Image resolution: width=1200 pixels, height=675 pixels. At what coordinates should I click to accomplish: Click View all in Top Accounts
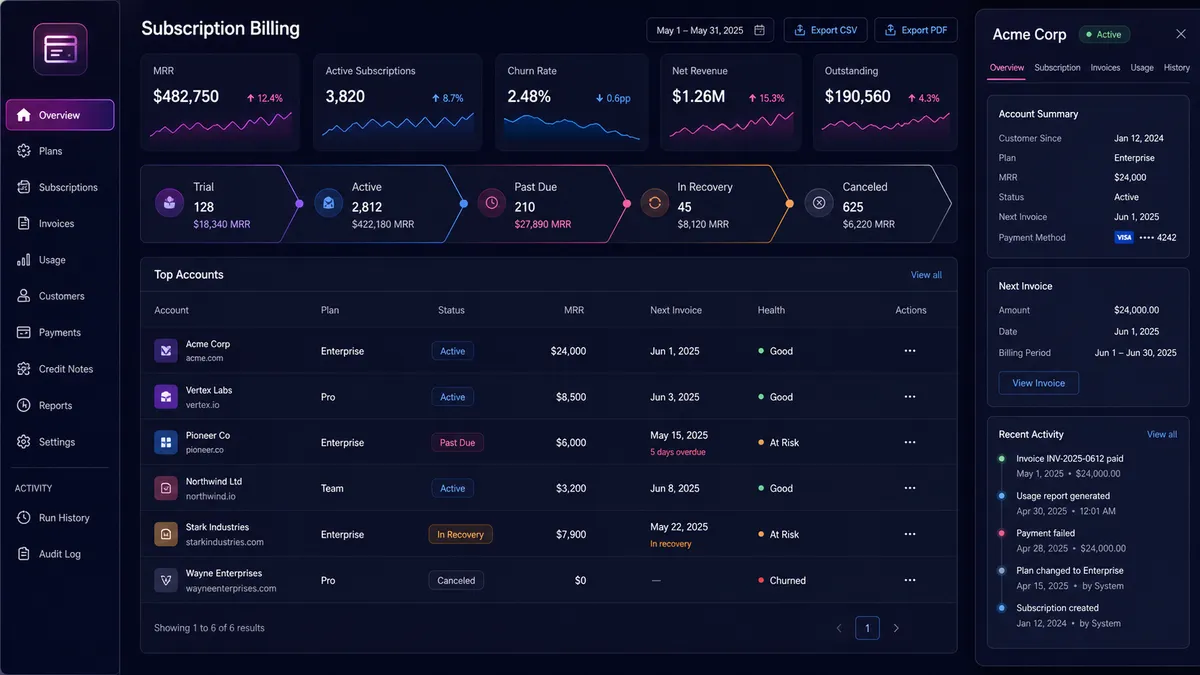[926, 275]
